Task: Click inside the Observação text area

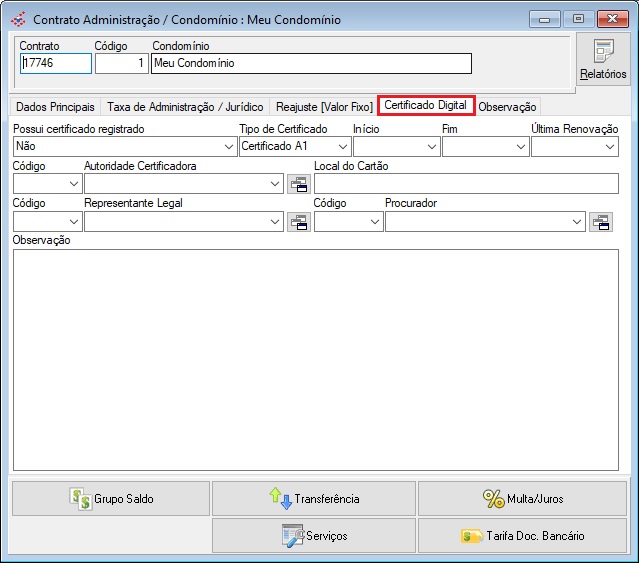Action: click(x=315, y=360)
